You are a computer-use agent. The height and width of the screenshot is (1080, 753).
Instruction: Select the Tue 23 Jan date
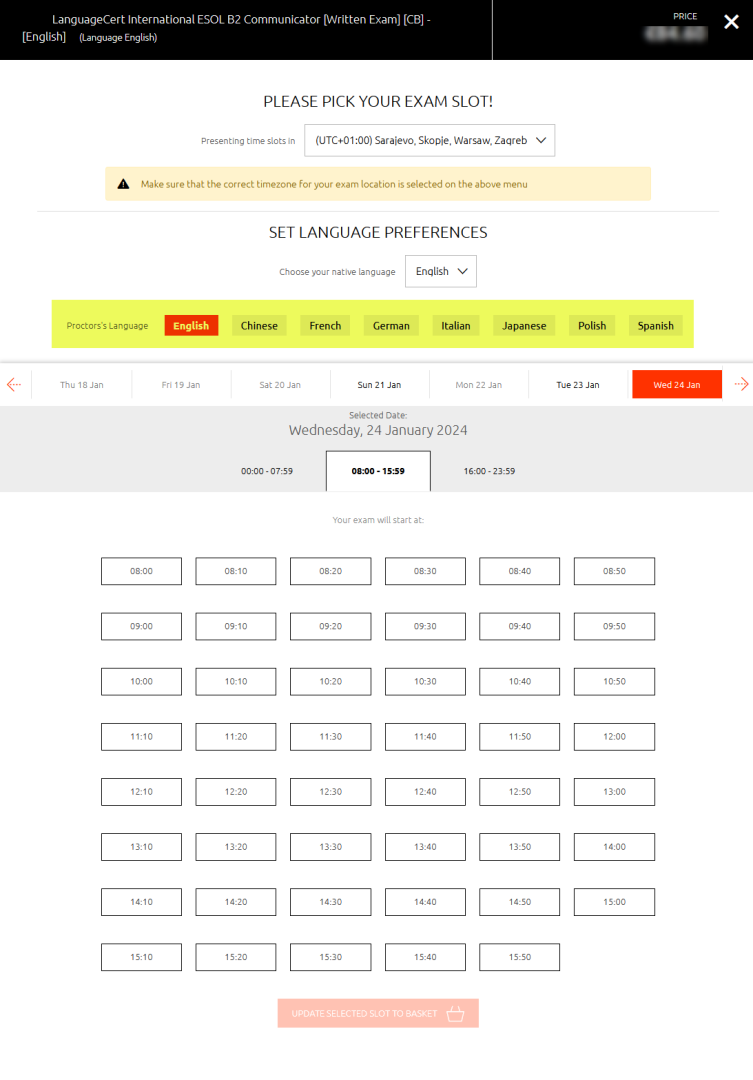(578, 384)
